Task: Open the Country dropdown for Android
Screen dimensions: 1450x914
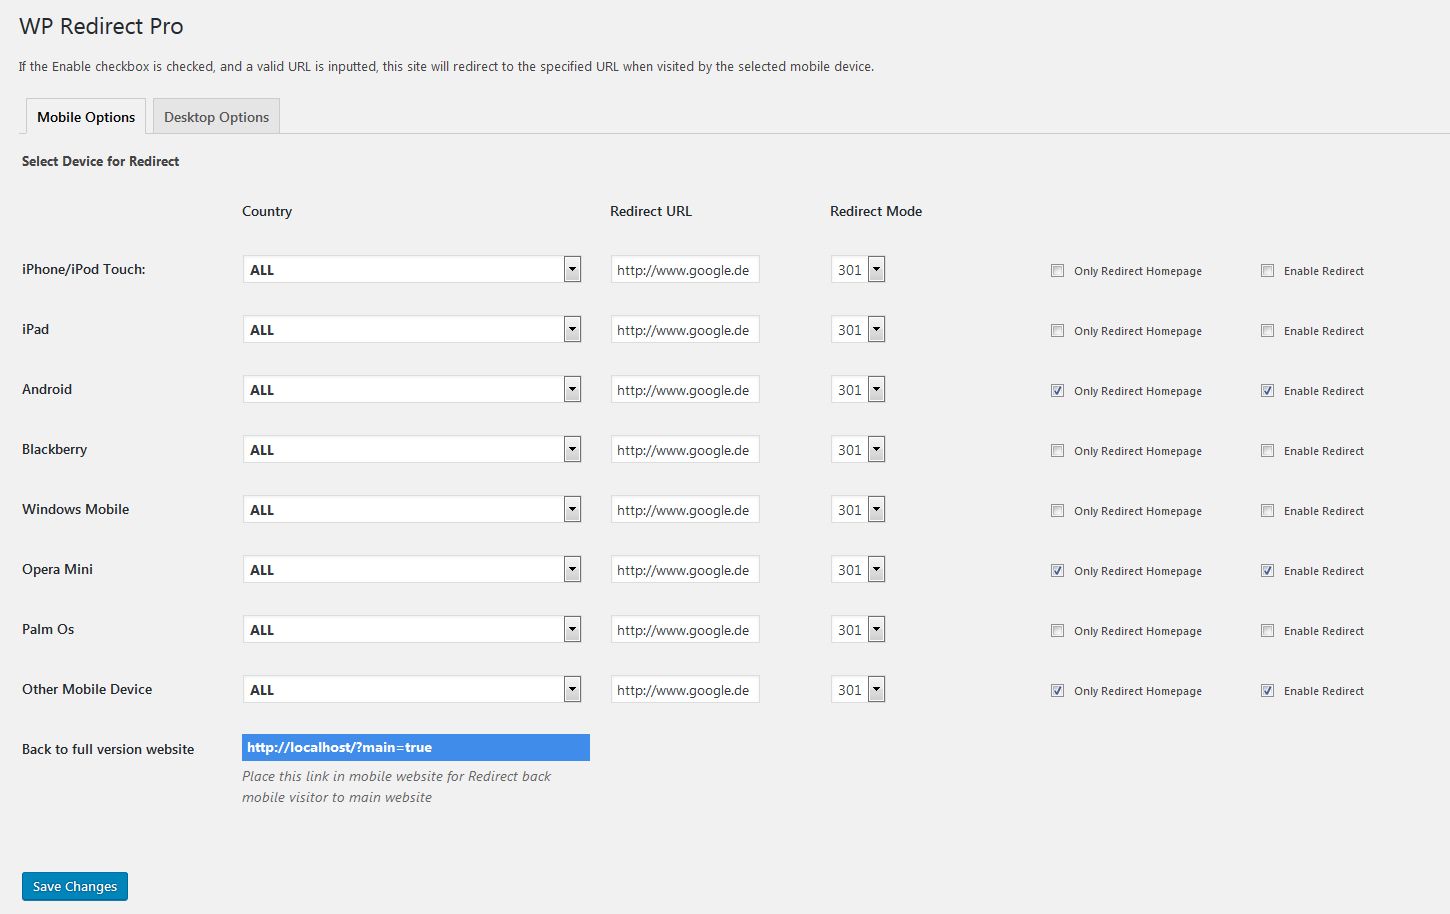Action: 411,389
